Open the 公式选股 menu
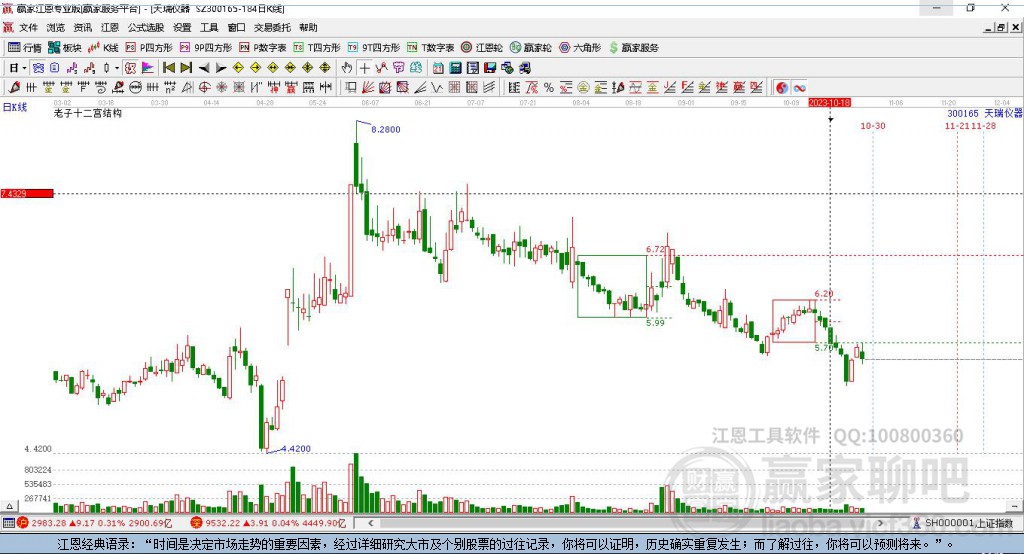The width and height of the screenshot is (1024, 554). click(x=146, y=27)
